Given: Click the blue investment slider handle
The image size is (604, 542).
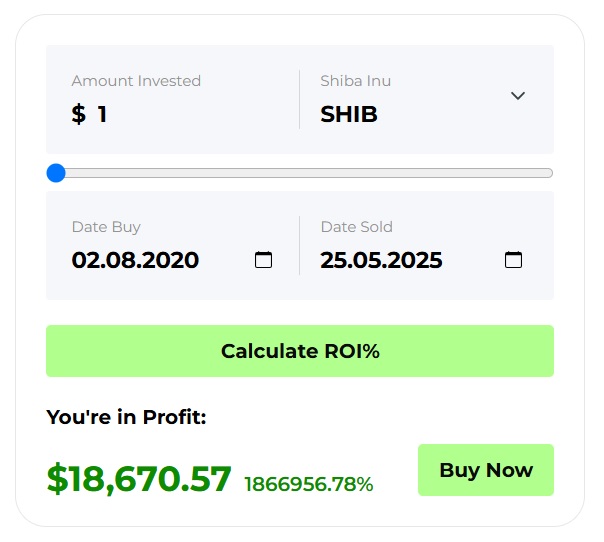Looking at the screenshot, I should pos(56,173).
